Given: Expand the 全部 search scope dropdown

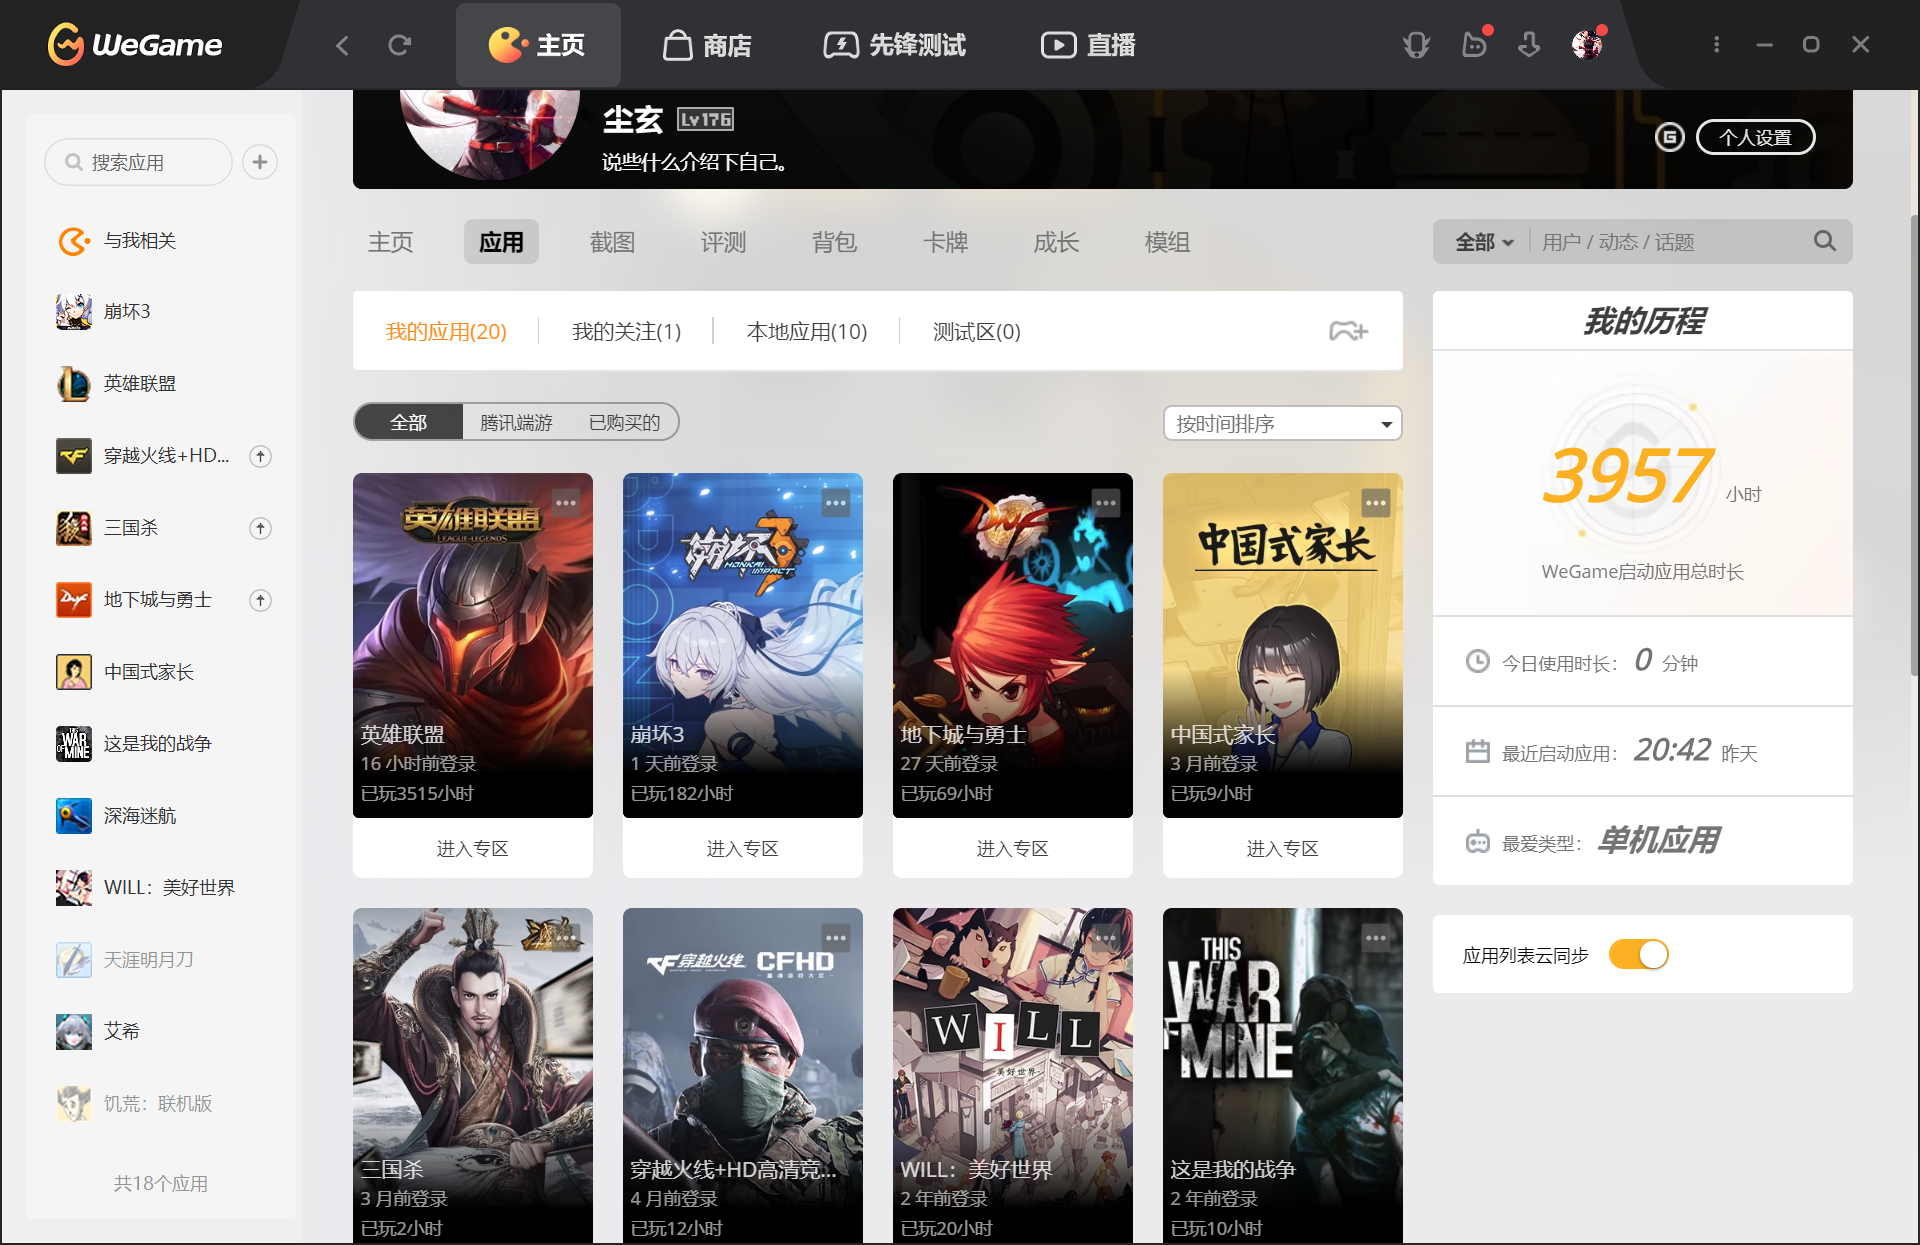Looking at the screenshot, I should coord(1484,242).
